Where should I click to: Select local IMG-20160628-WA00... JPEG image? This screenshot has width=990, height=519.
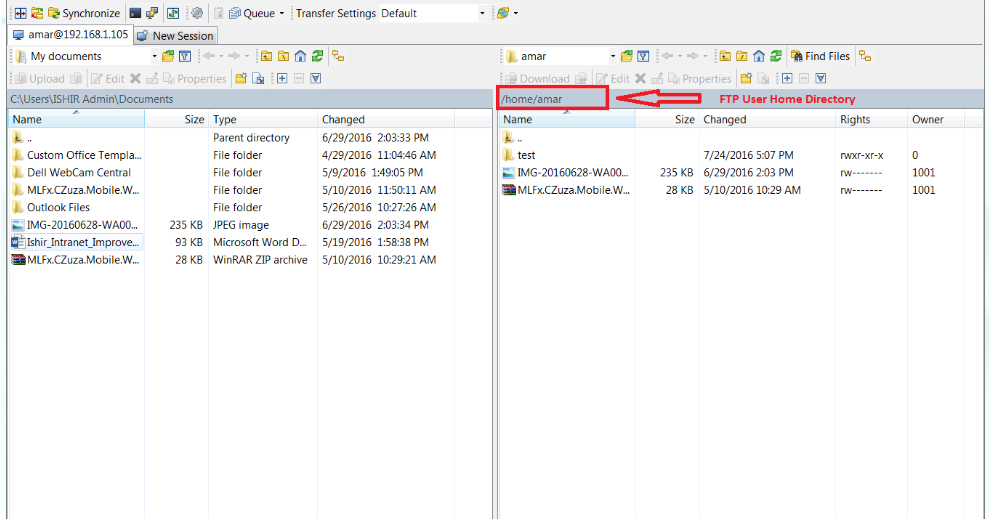point(75,225)
